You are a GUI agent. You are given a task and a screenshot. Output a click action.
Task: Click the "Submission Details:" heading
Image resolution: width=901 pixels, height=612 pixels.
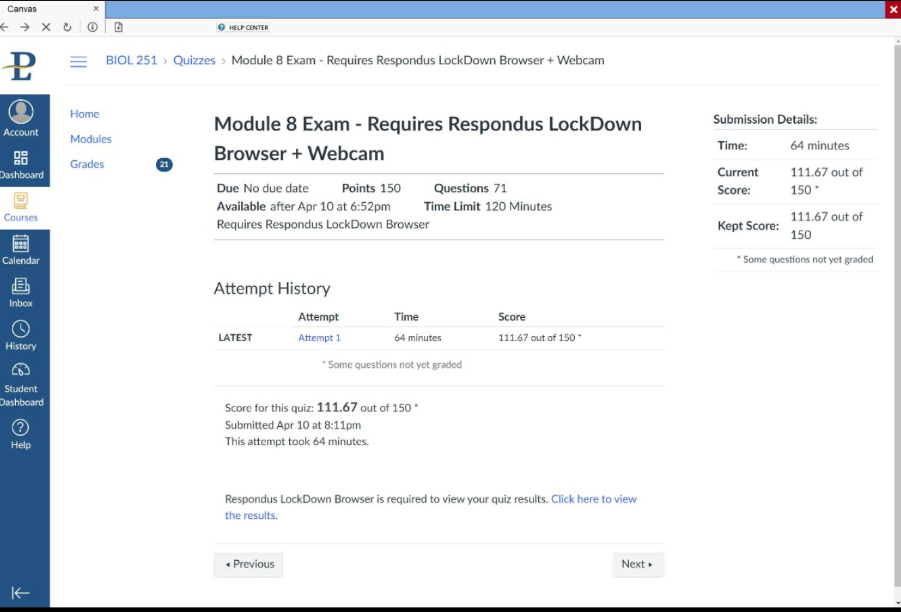(765, 120)
